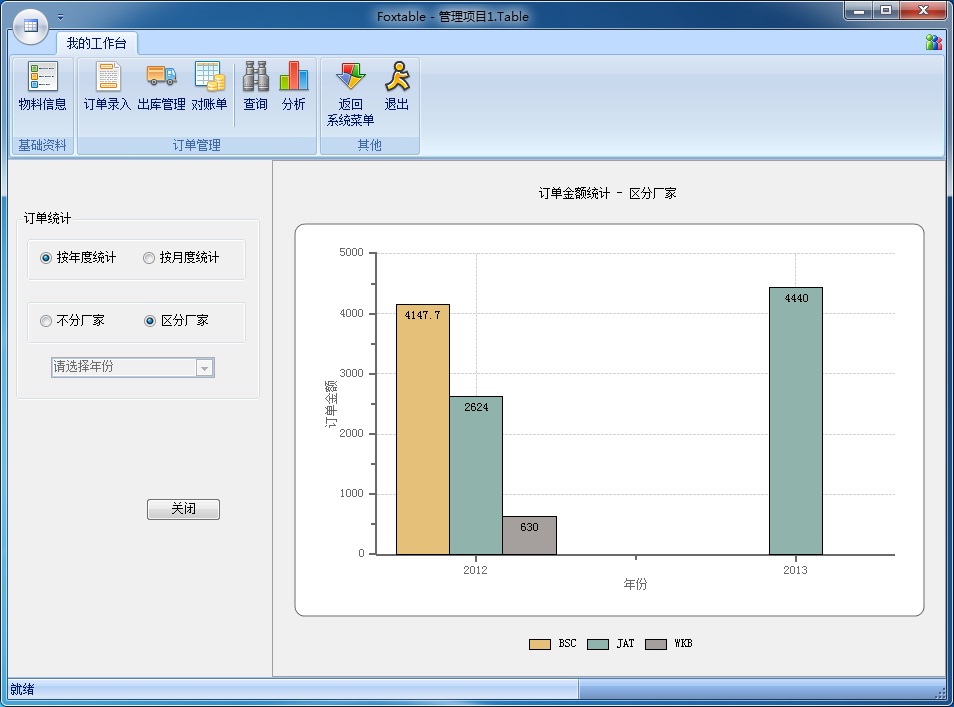Click the 订单金额 y-axis title
954x707 pixels.
330,404
